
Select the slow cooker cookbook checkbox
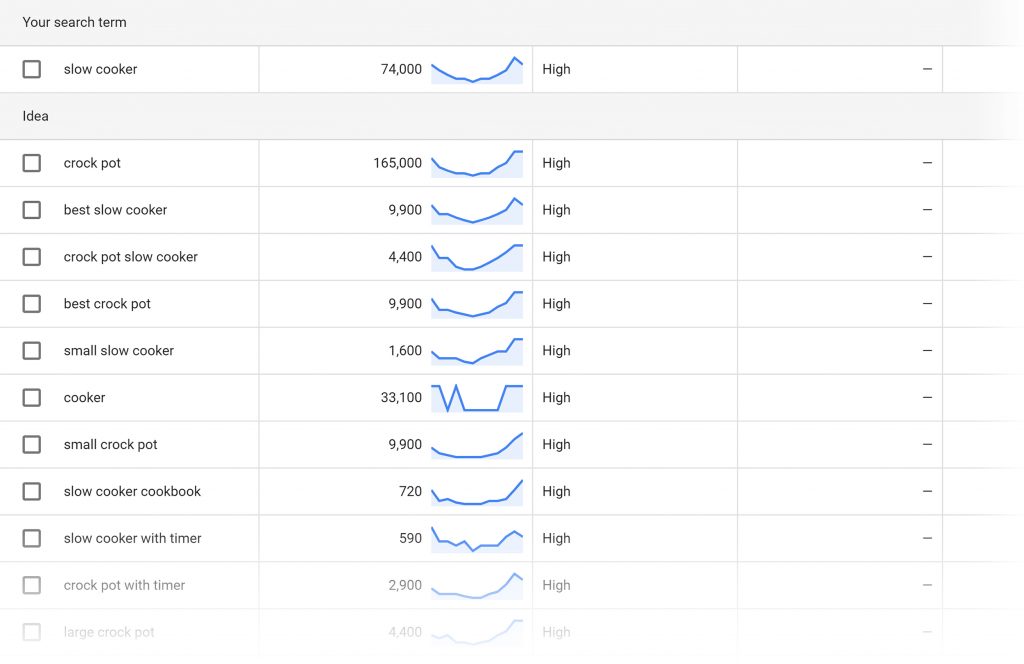coord(31,492)
